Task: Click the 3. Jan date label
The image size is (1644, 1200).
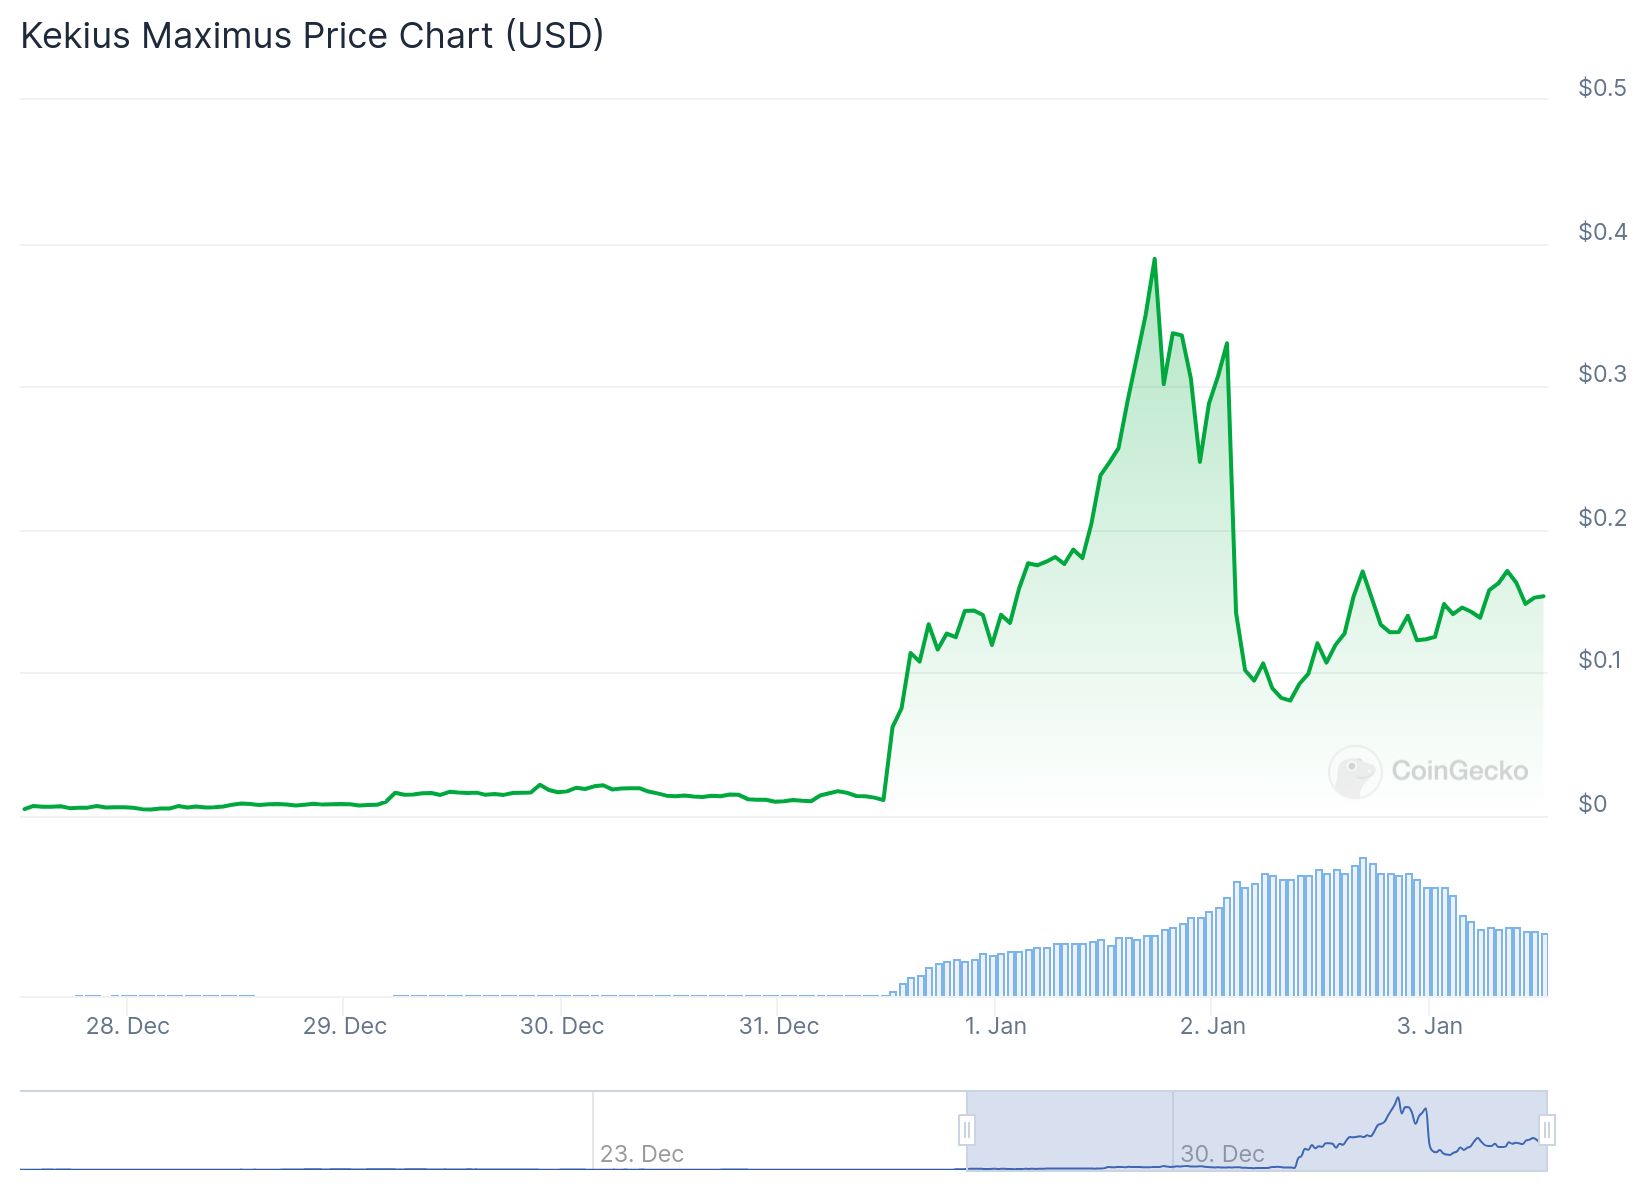Action: 1430,1026
